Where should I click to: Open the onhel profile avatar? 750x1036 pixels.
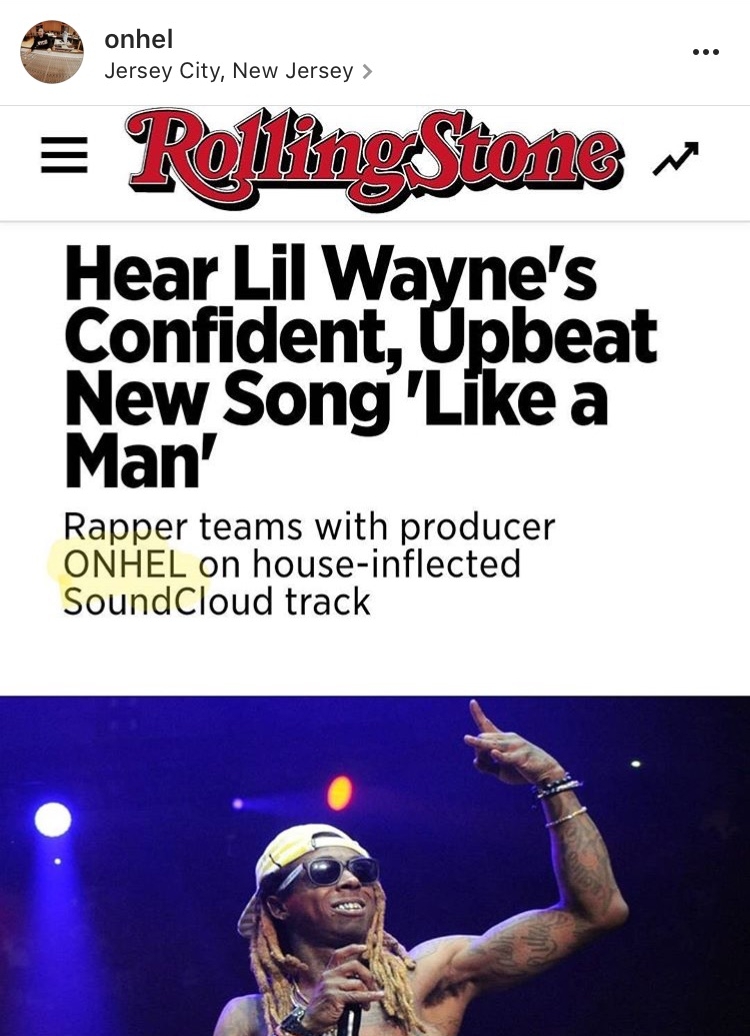(x=52, y=52)
